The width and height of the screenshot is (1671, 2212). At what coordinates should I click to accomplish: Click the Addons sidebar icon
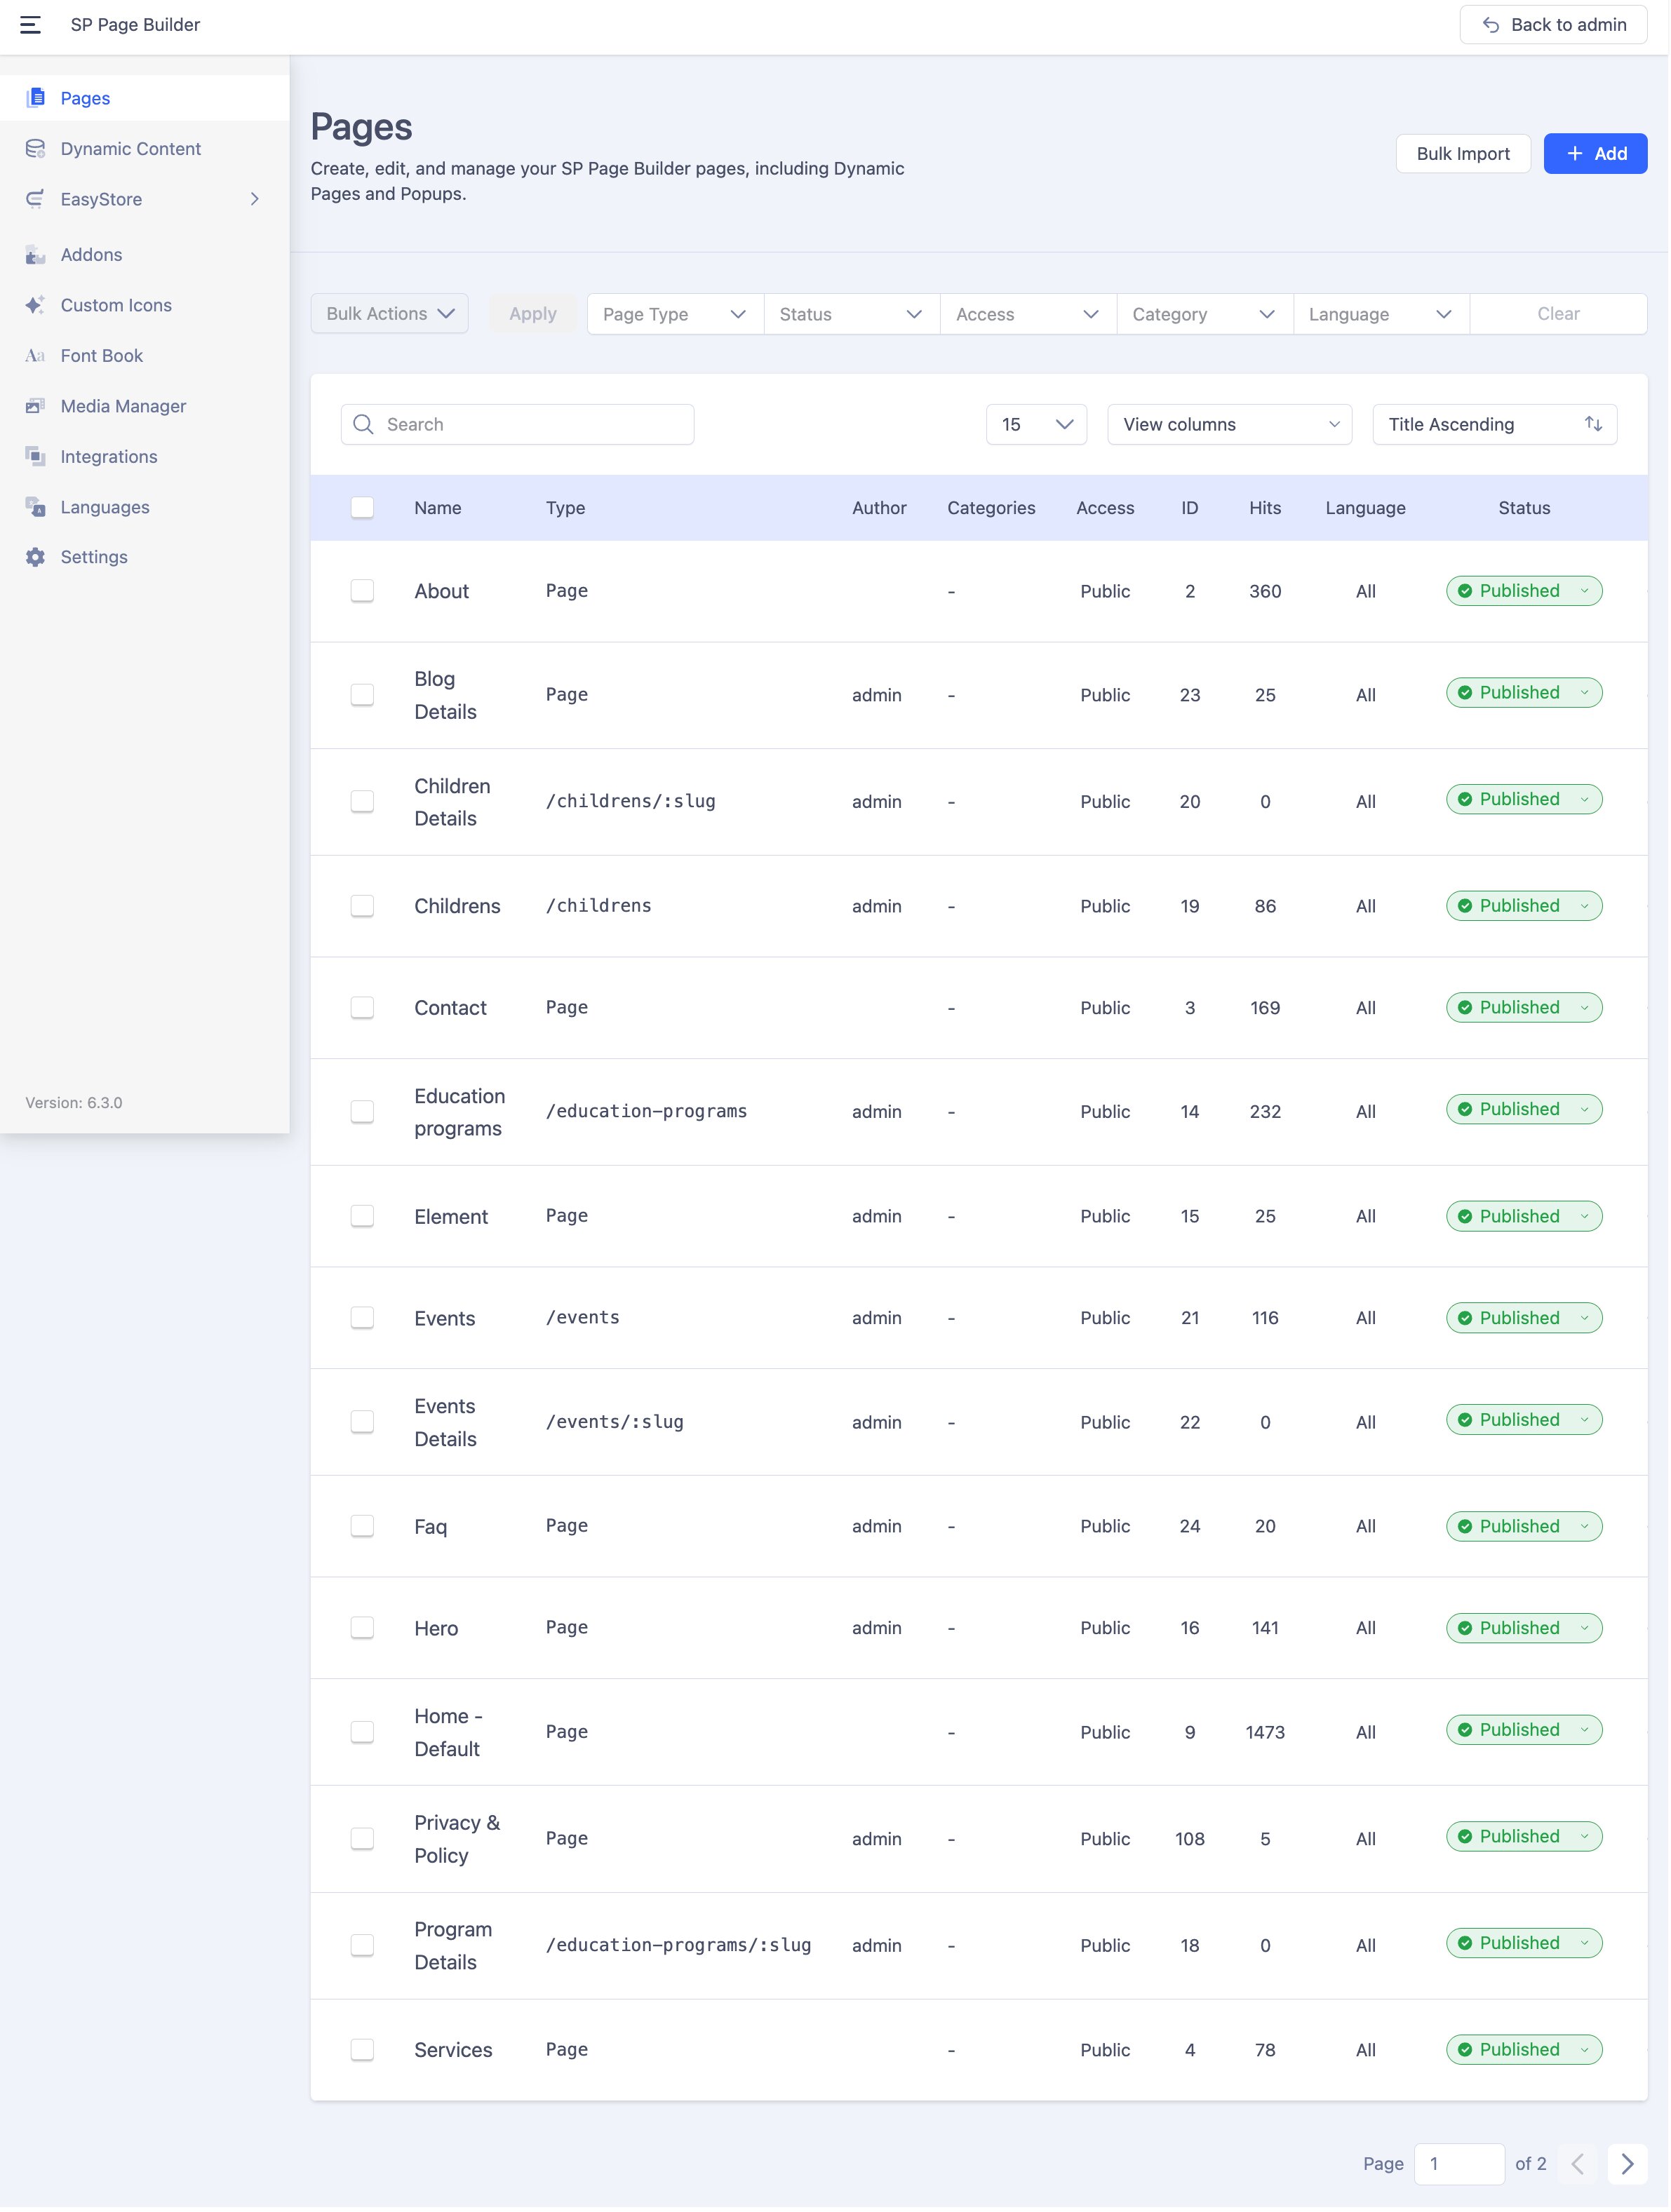tap(35, 255)
